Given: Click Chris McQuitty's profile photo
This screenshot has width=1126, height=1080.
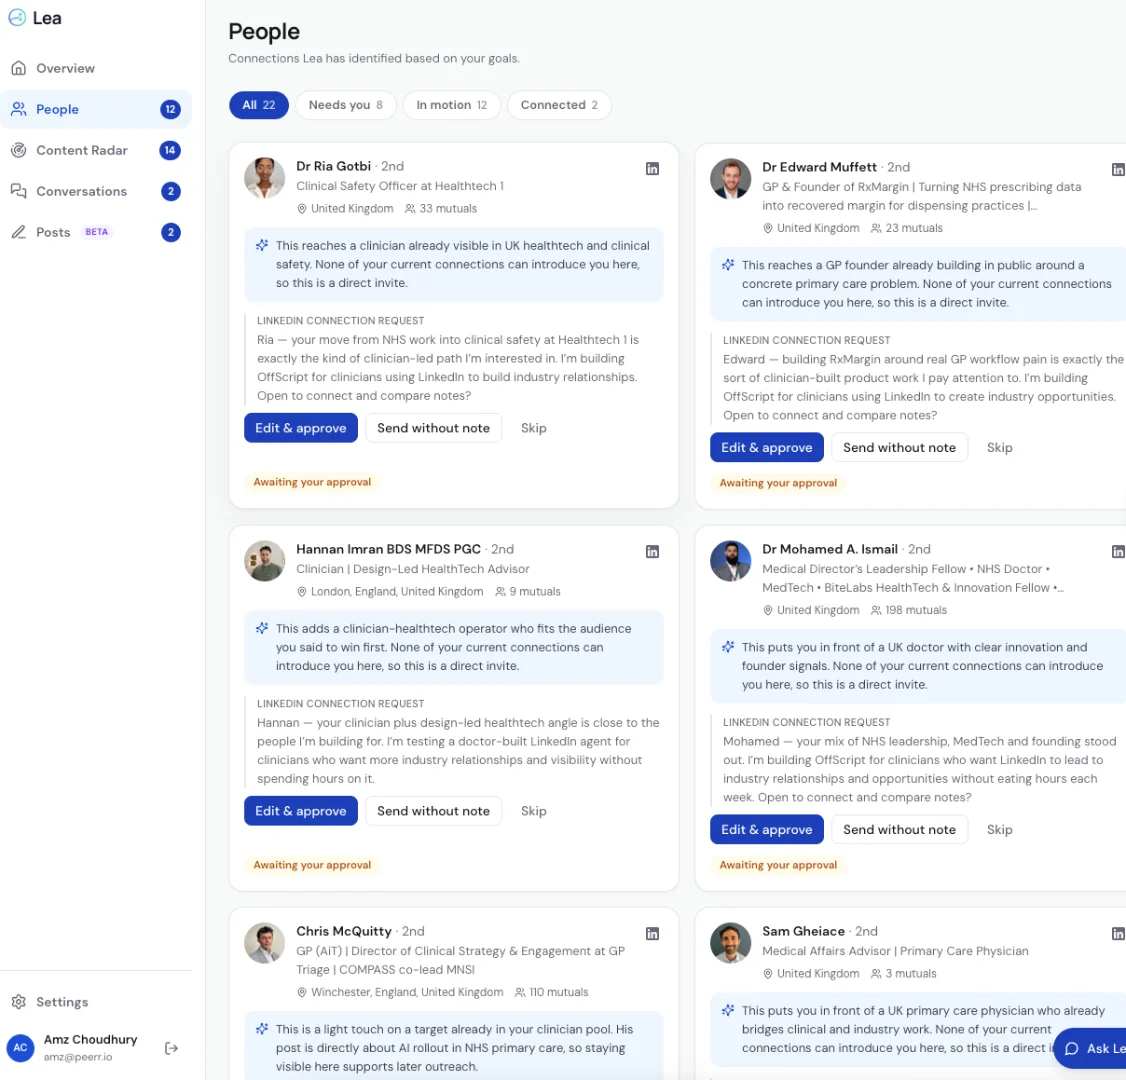Looking at the screenshot, I should point(264,943).
